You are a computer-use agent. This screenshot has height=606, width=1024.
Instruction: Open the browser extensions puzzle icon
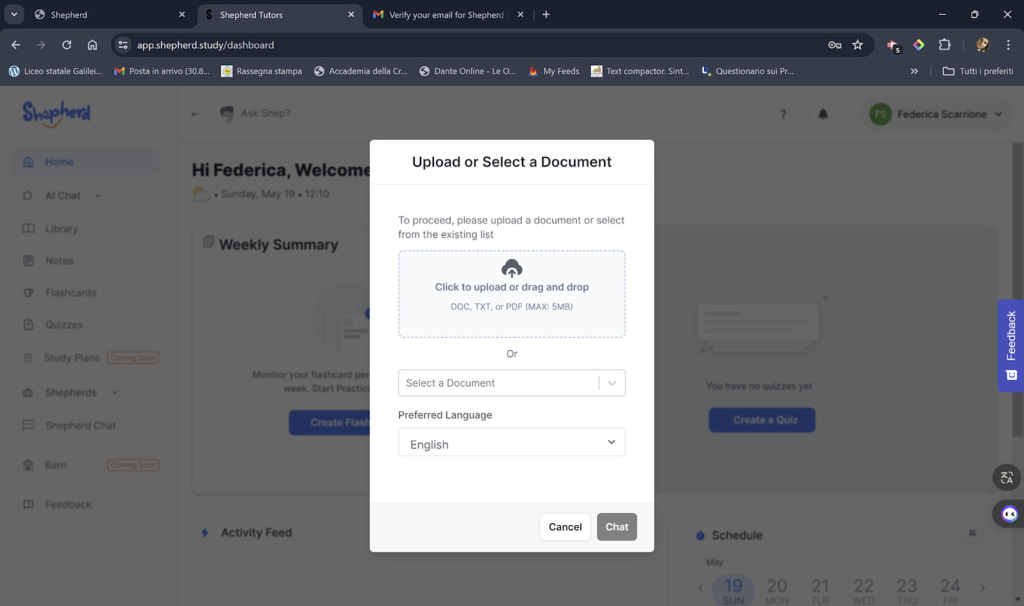point(944,45)
